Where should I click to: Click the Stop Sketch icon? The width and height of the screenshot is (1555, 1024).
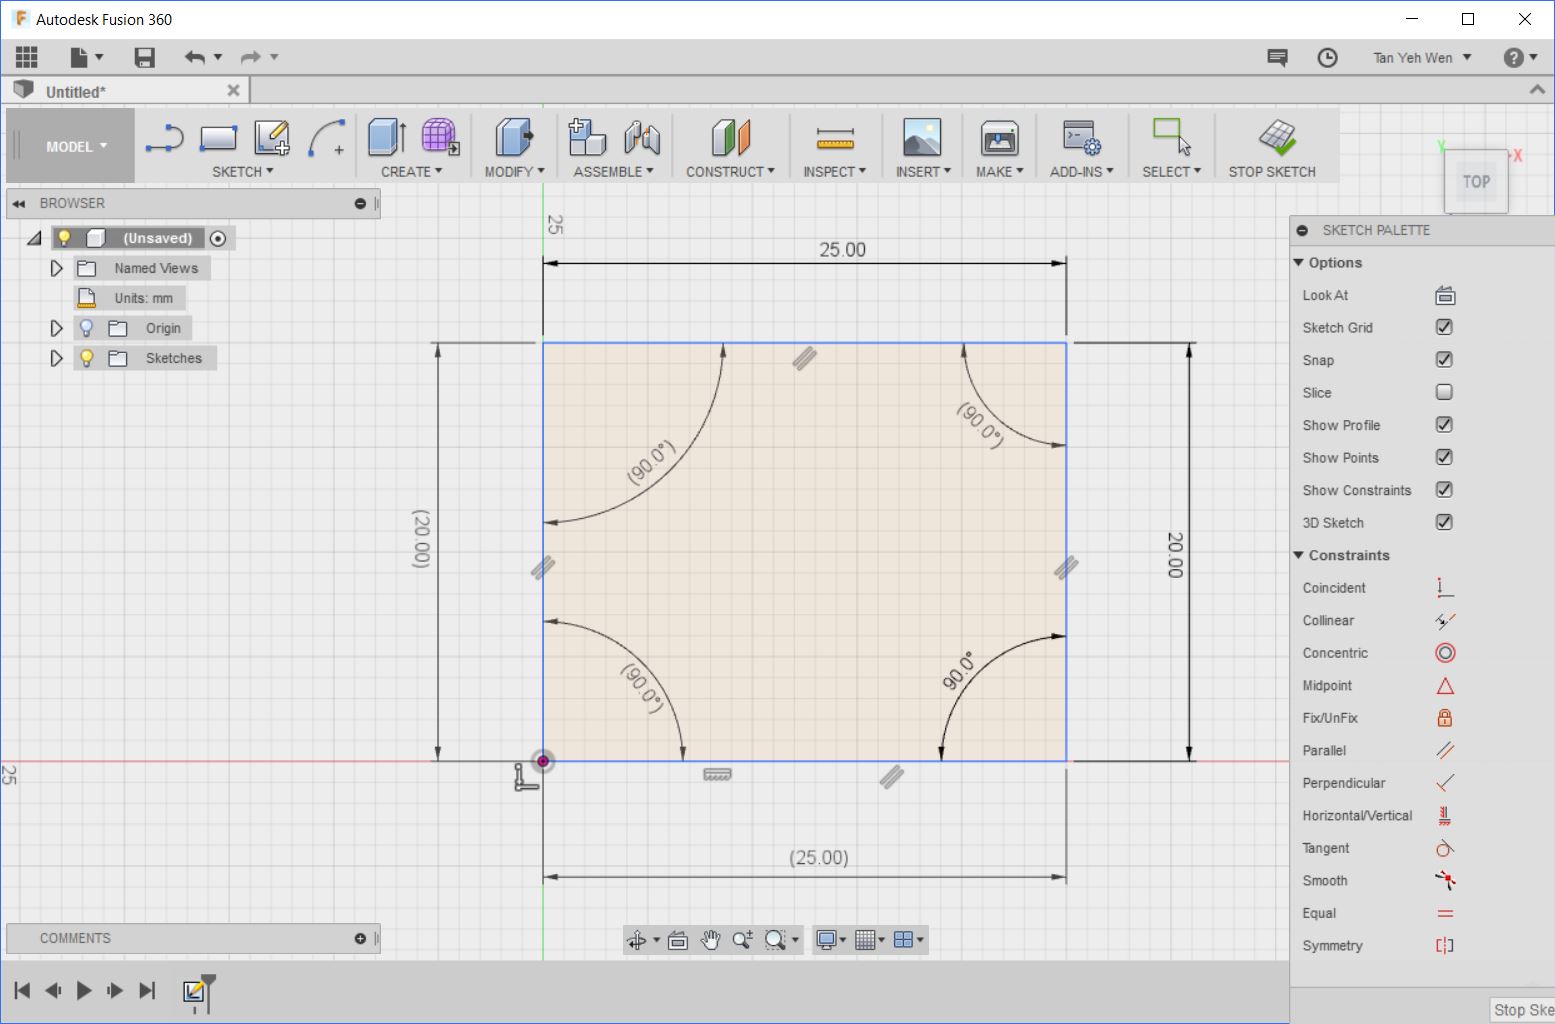[1277, 137]
